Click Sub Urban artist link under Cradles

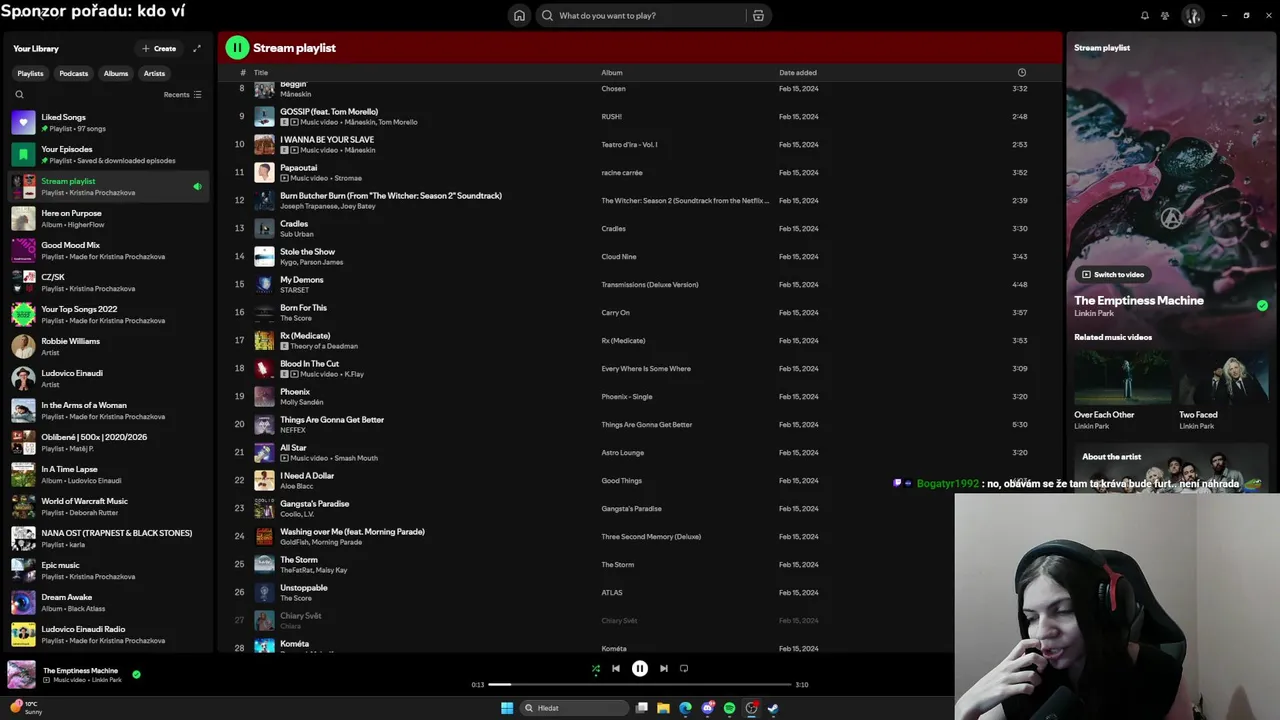point(297,234)
